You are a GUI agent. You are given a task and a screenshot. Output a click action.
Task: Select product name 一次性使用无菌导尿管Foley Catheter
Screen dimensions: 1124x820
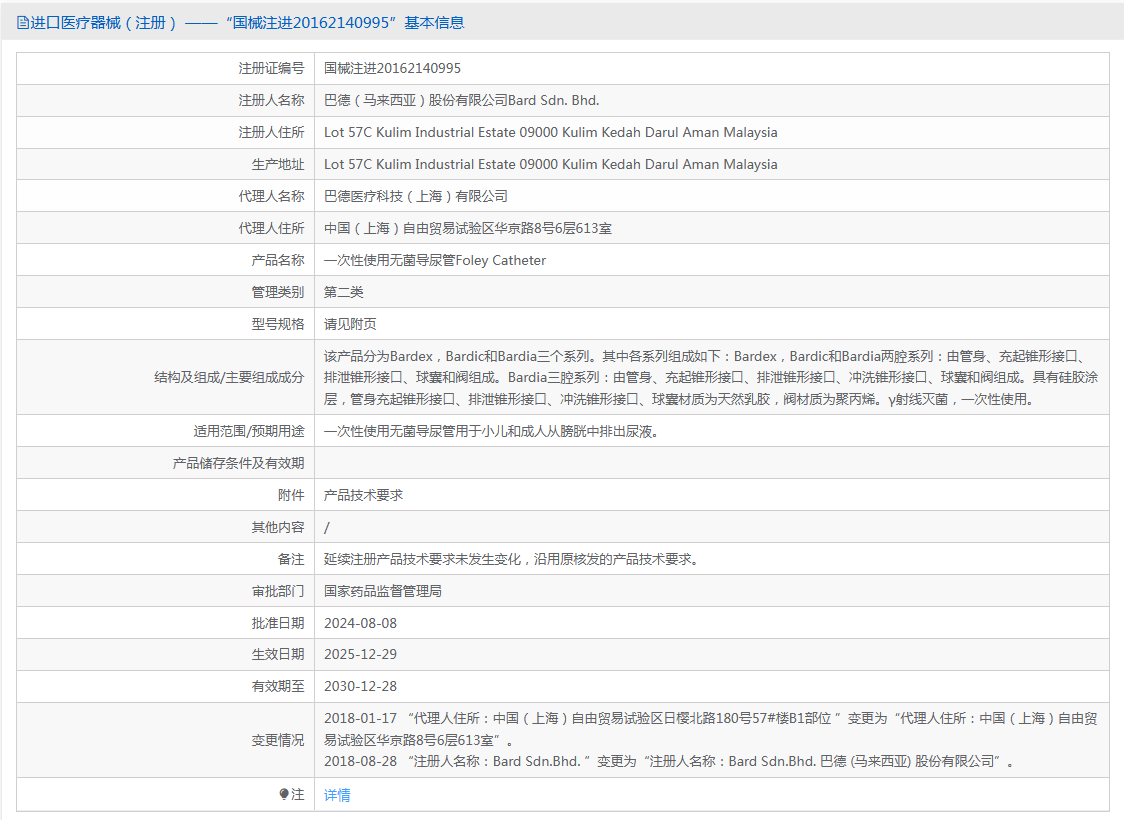[435, 260]
